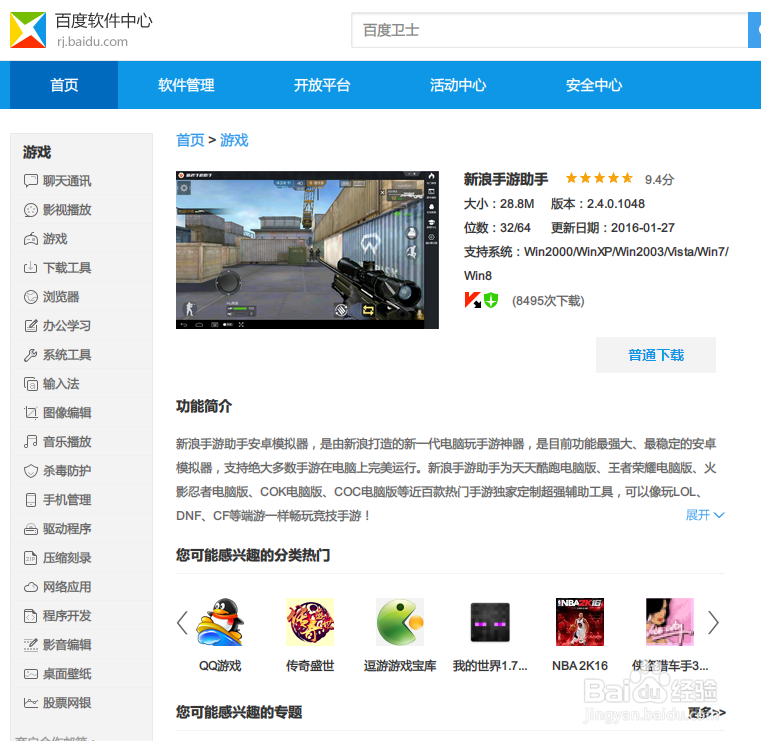Select the 杀毒防护 shield icon

pos(31,471)
